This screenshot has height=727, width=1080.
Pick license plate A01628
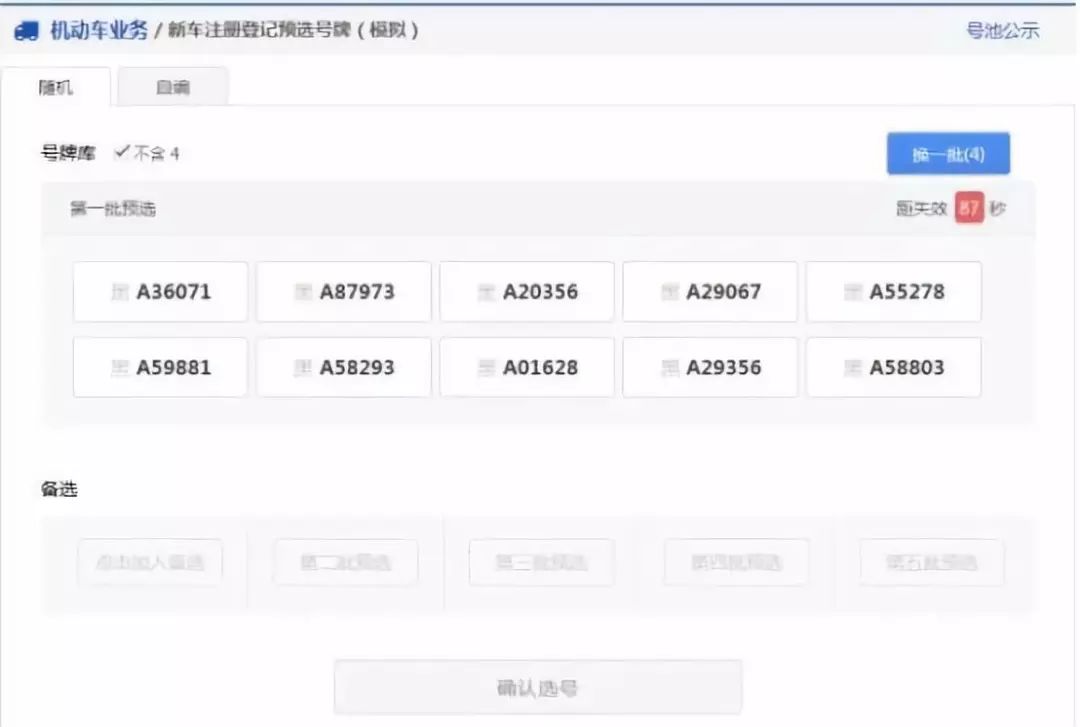coord(527,367)
